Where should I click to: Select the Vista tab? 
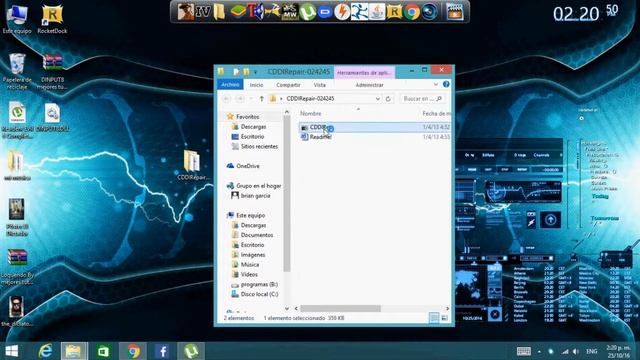point(320,85)
